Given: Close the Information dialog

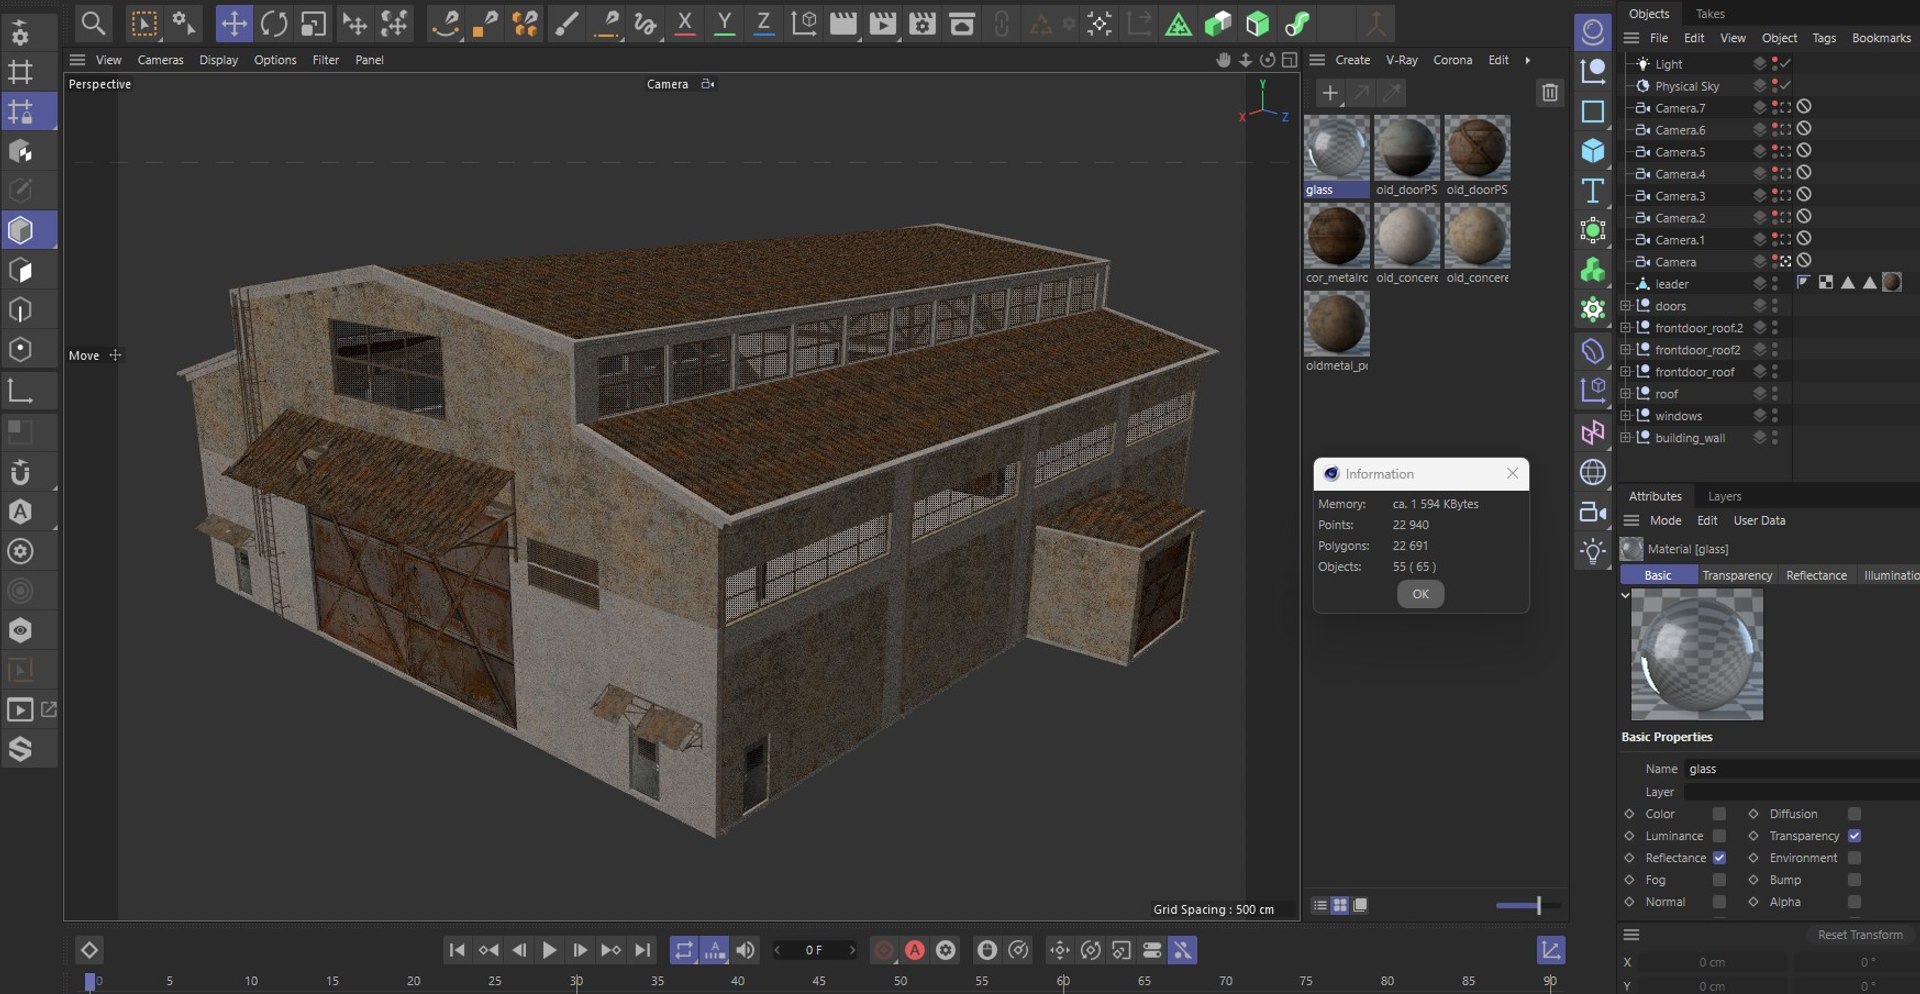Looking at the screenshot, I should pyautogui.click(x=1512, y=473).
